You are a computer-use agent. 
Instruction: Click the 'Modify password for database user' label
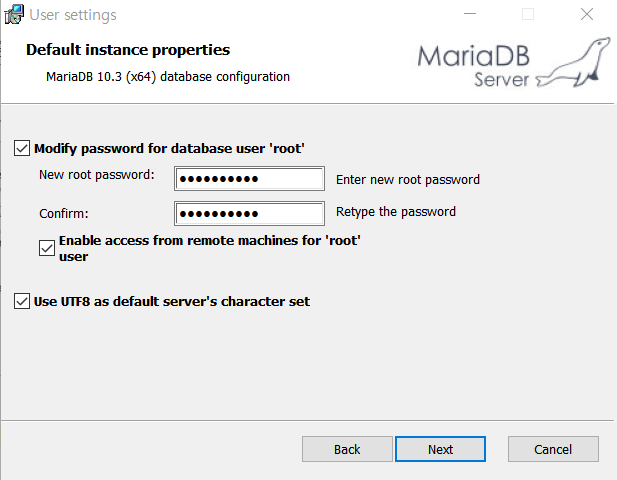[169, 148]
